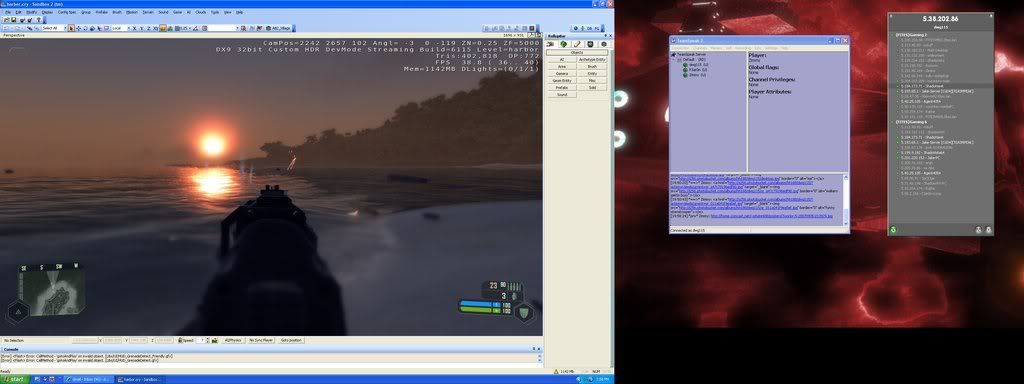Increase the Speed spinner value
The height and width of the screenshot is (384, 1024).
pos(207,339)
